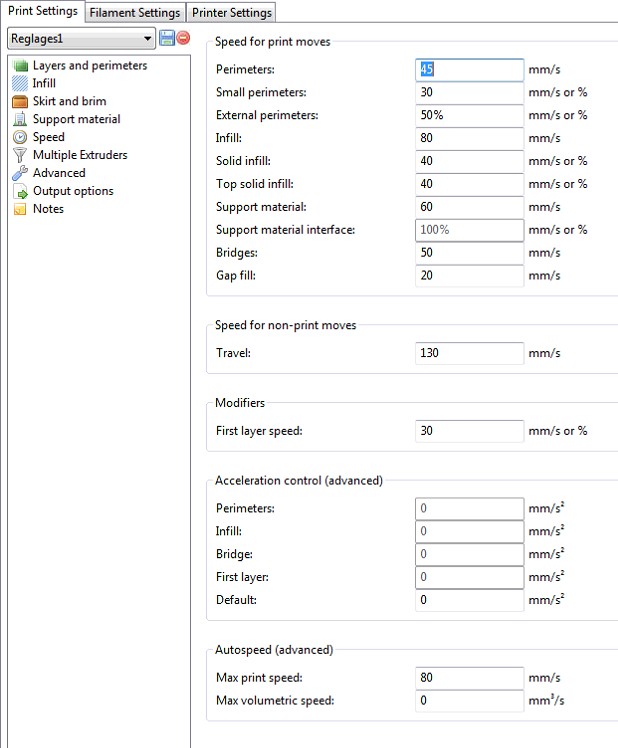Focus the First layer speed field

click(x=469, y=431)
